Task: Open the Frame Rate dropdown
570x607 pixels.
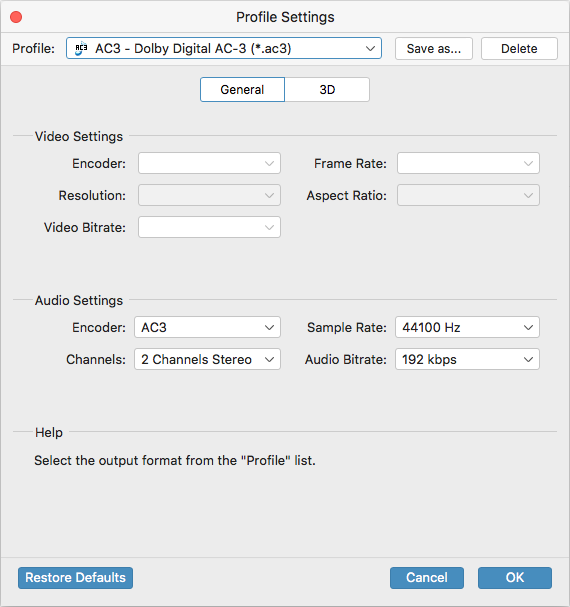Action: point(468,163)
